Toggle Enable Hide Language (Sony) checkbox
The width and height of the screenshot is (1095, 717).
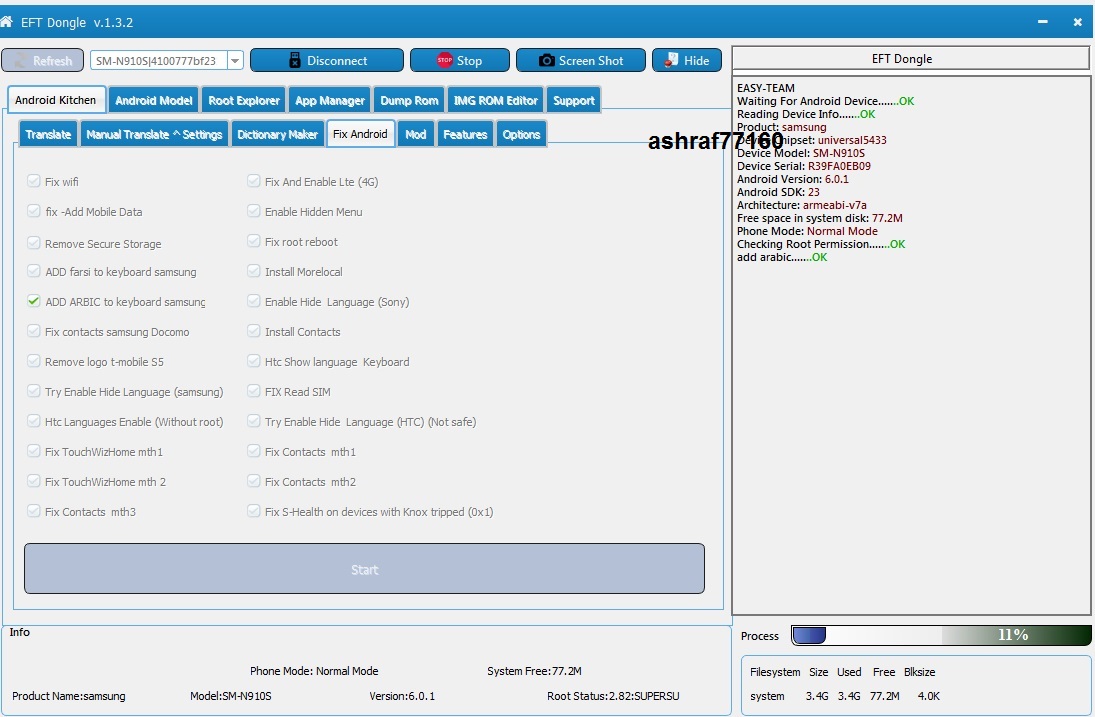pyautogui.click(x=253, y=301)
